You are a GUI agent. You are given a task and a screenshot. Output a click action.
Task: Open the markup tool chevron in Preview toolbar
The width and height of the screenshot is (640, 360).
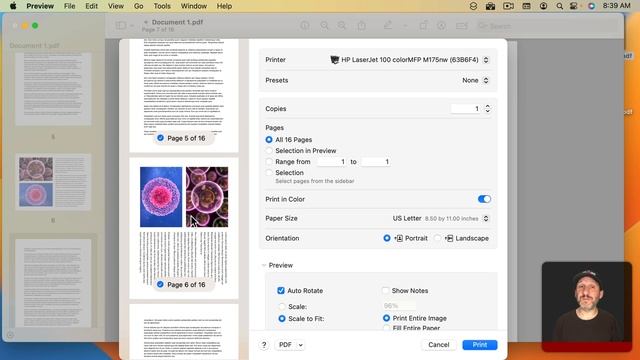[x=405, y=26]
